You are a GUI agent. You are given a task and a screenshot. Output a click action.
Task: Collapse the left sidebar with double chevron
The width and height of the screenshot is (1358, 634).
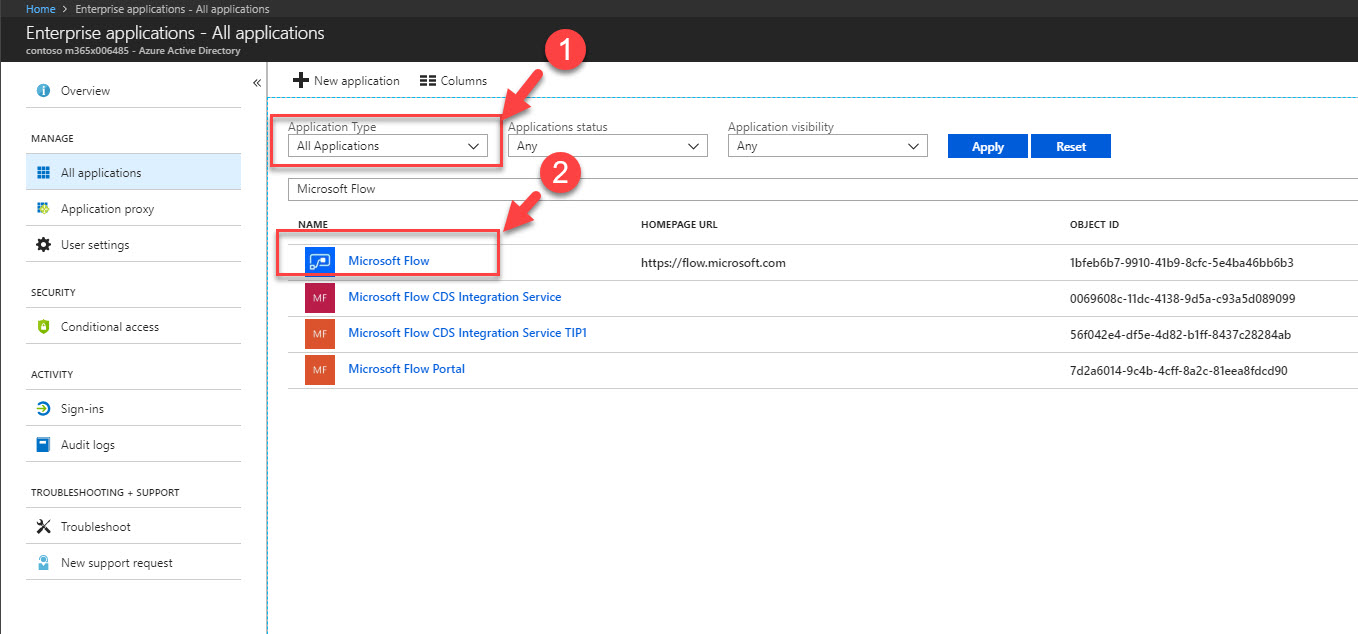pos(256,82)
